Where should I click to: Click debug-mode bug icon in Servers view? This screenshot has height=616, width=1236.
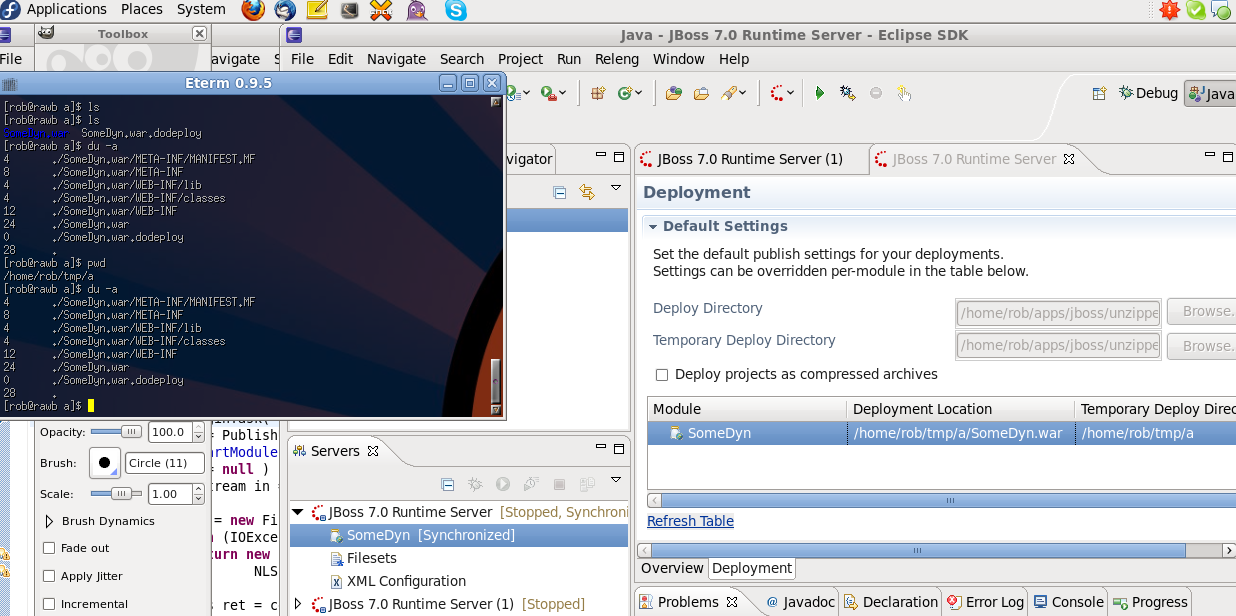pyautogui.click(x=476, y=484)
